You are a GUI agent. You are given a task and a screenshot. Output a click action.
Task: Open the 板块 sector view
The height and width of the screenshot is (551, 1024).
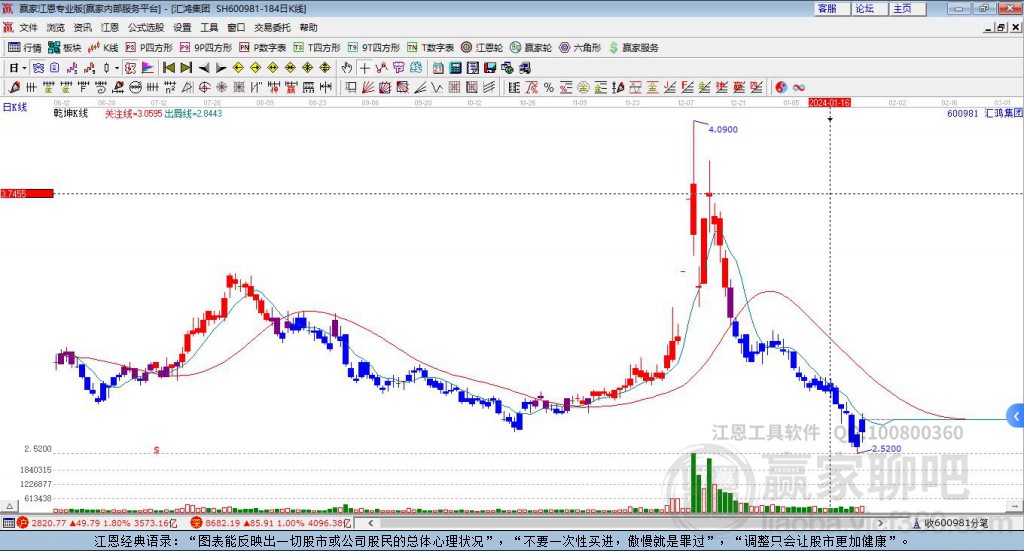65,48
